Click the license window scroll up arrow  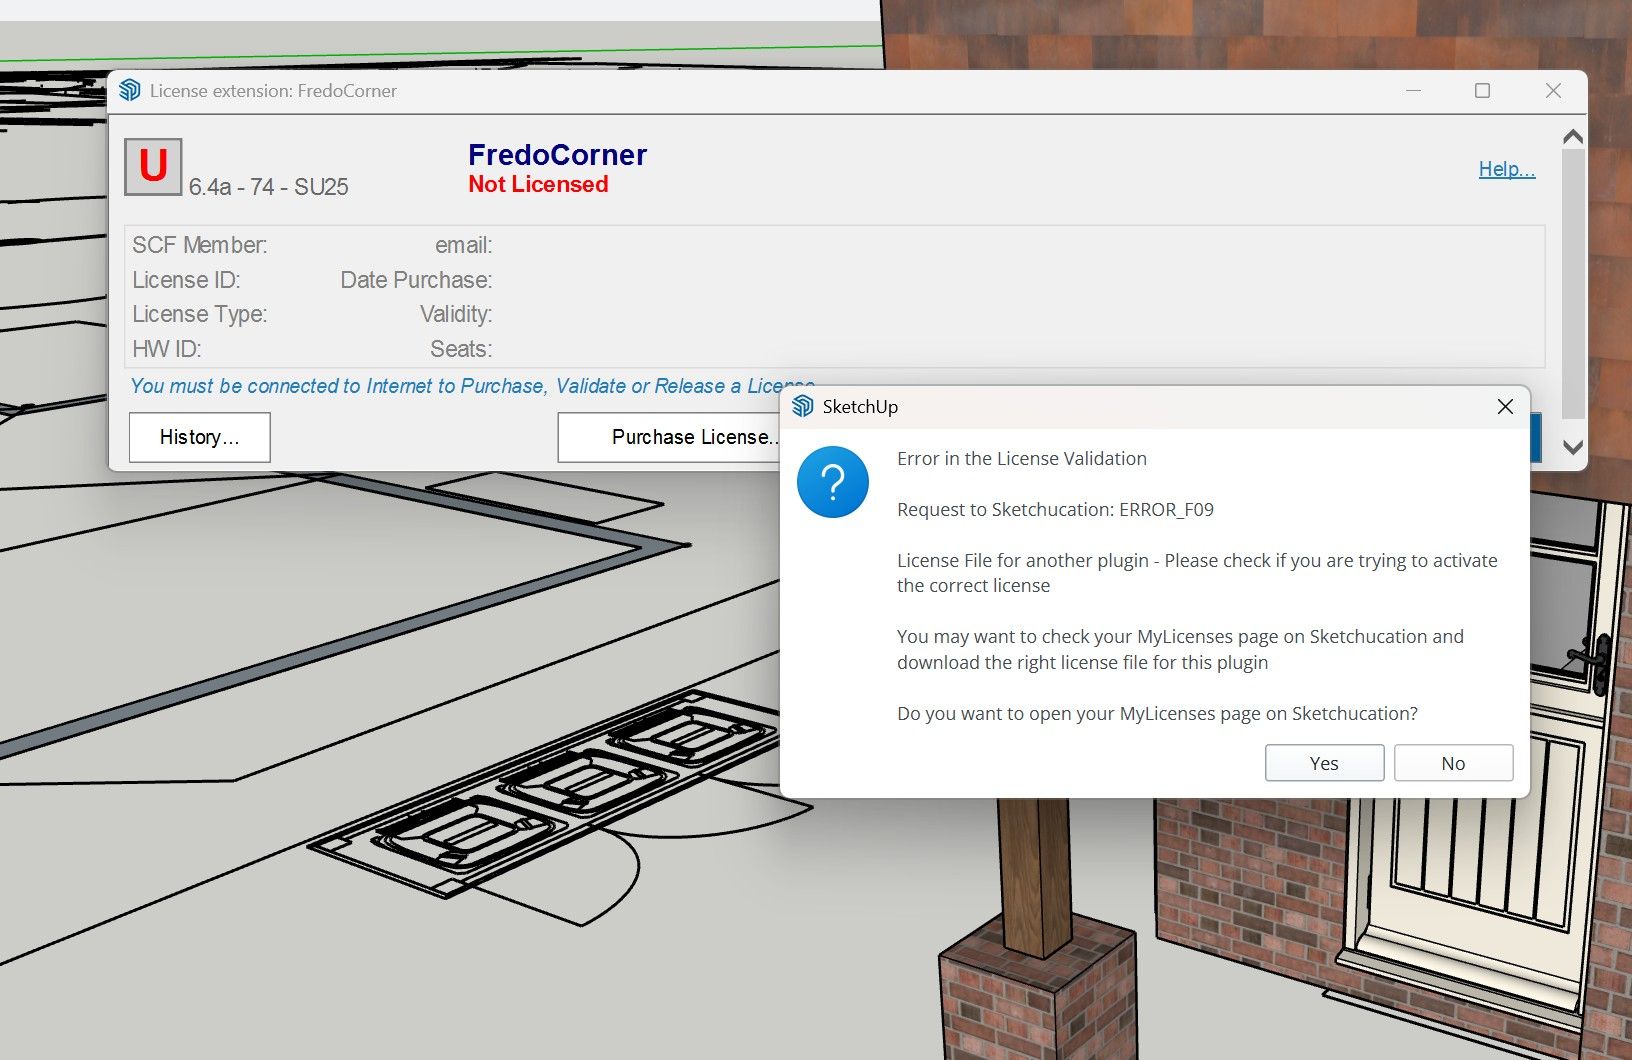coord(1573,136)
